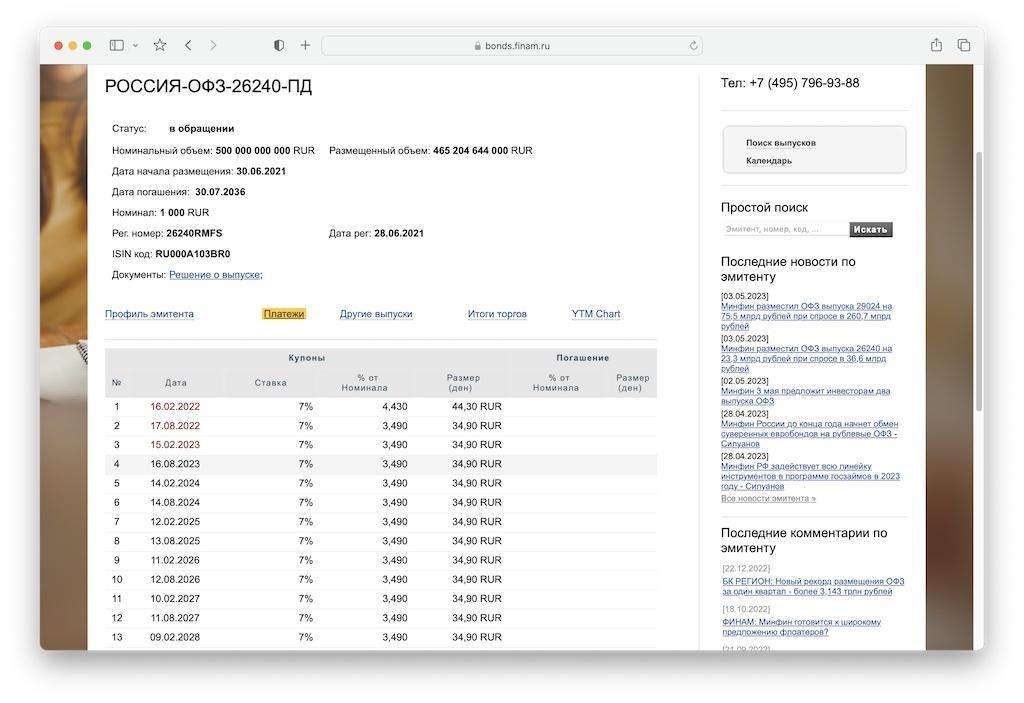
Task: Open a new tab with plus icon
Action: (x=305, y=45)
